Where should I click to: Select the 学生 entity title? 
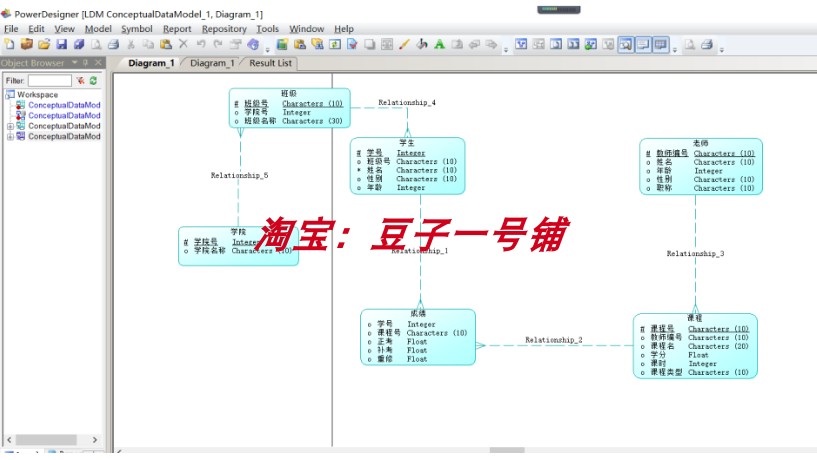point(407,142)
